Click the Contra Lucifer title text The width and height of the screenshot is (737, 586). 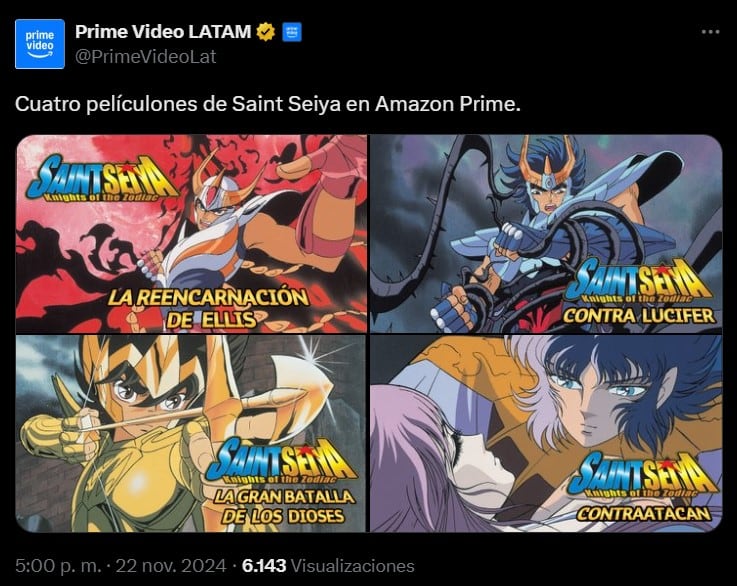point(639,315)
